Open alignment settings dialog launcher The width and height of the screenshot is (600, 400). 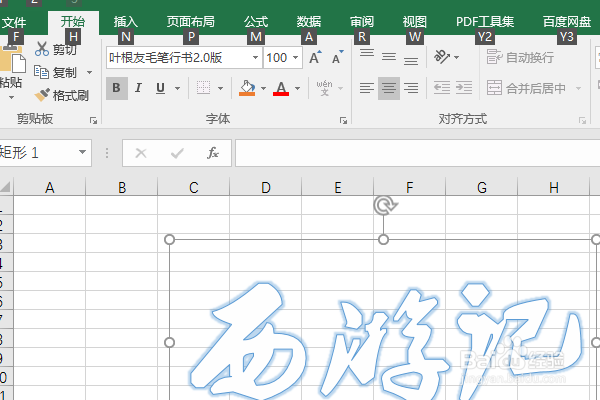pos(582,121)
